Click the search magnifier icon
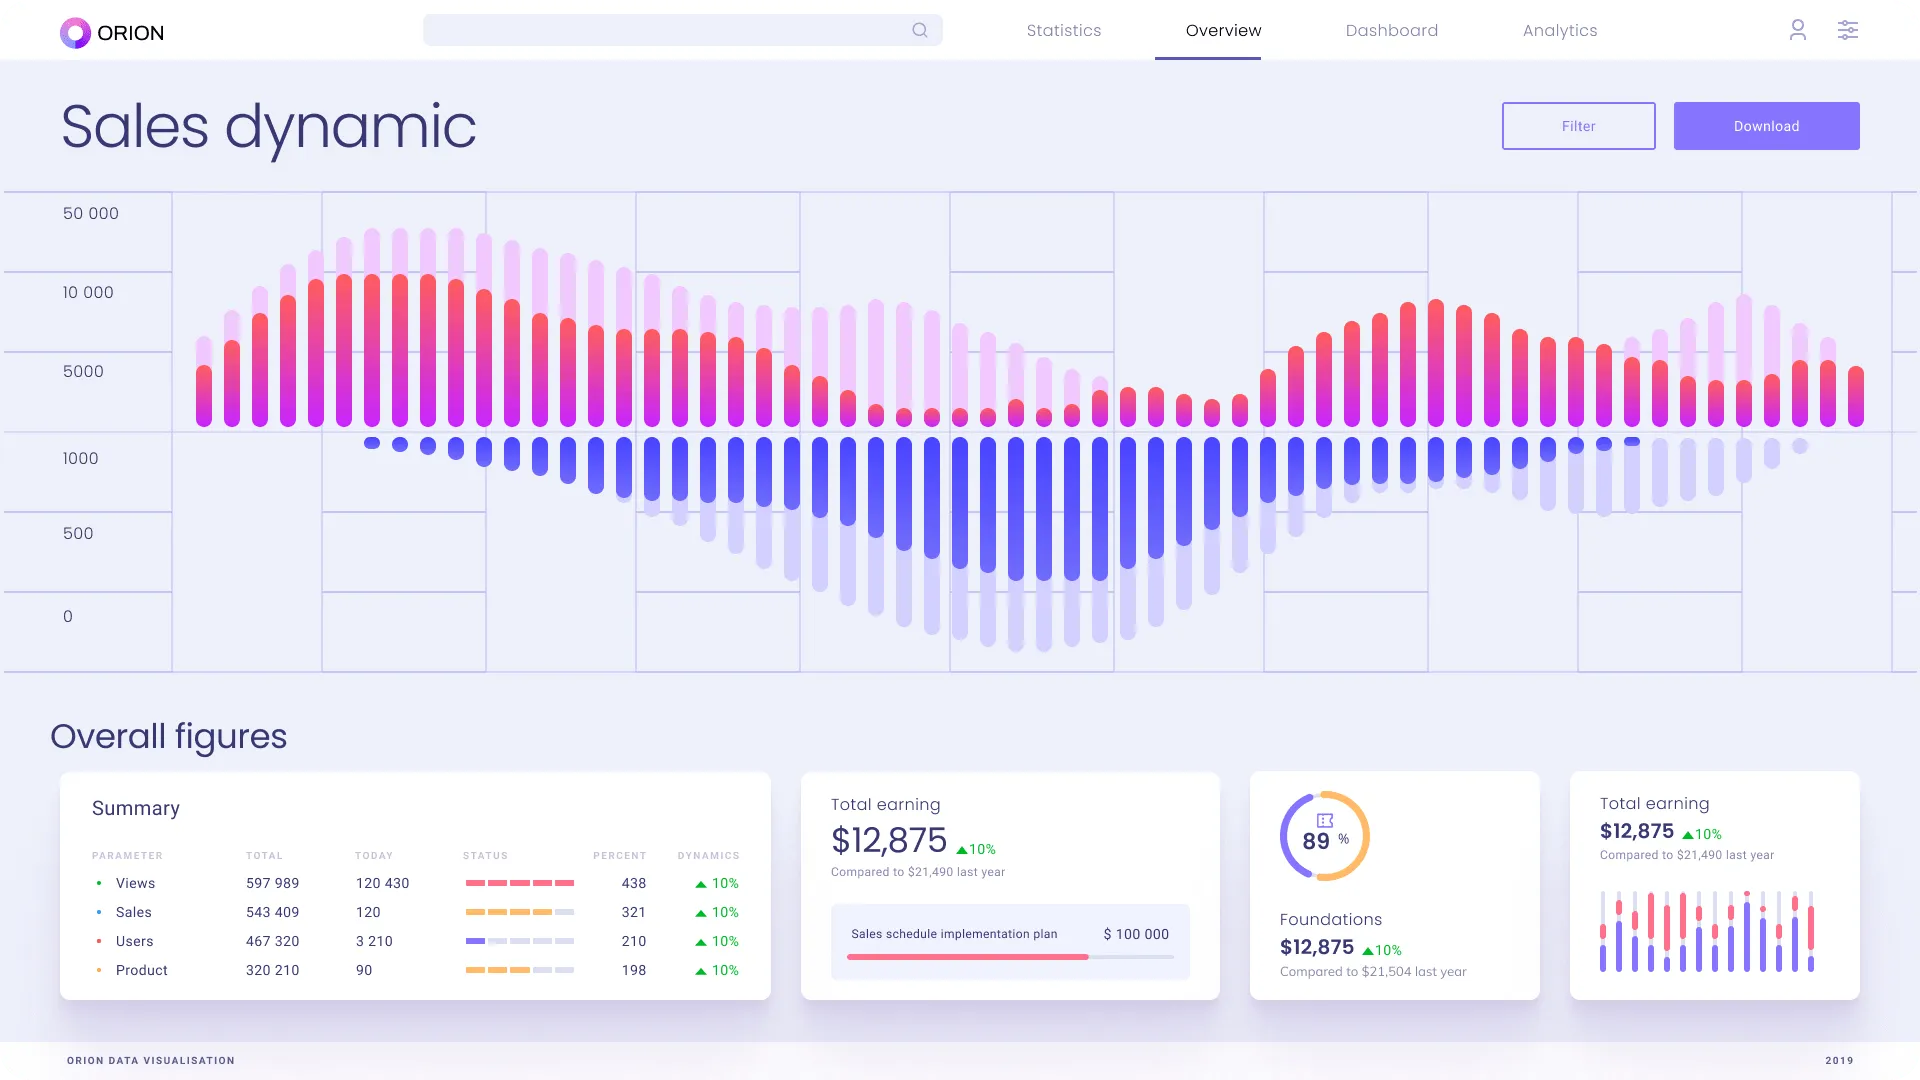 (919, 30)
